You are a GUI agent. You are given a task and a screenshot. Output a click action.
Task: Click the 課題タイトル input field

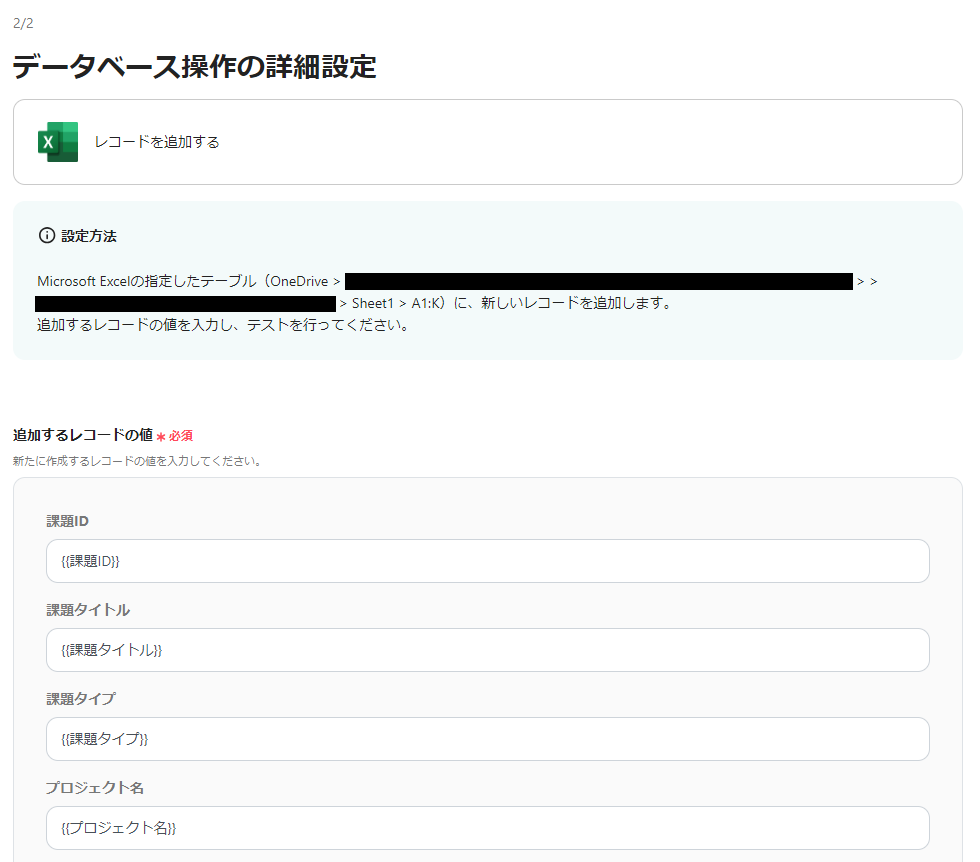click(x=487, y=650)
